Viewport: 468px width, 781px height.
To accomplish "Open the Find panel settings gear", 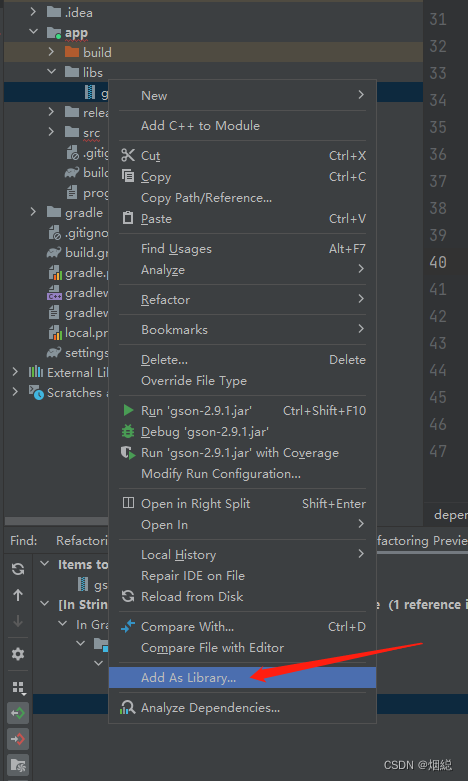I will pyautogui.click(x=18, y=653).
